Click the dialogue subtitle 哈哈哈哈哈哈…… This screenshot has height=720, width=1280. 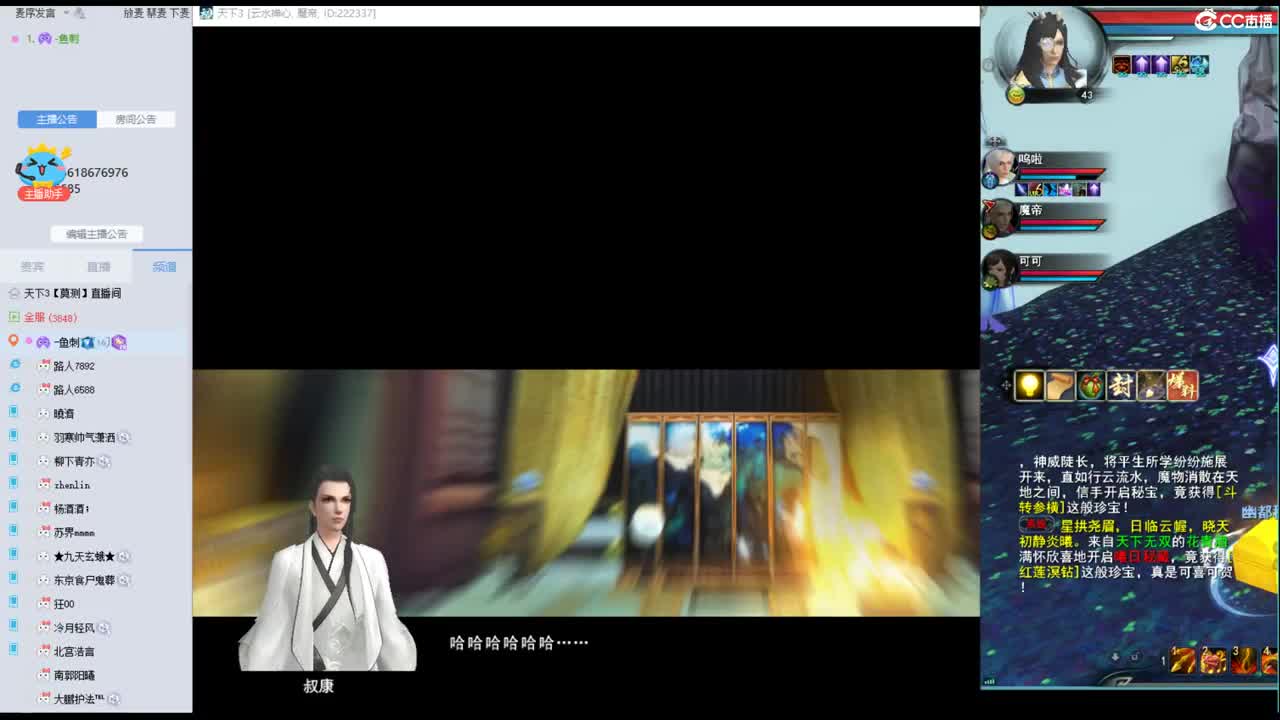point(519,643)
